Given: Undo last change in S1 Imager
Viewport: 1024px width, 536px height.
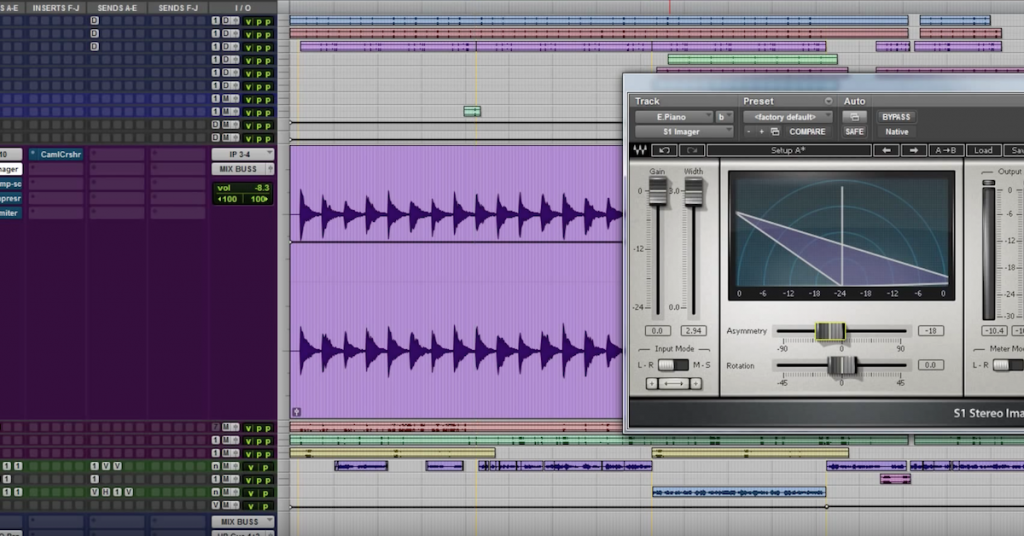Looking at the screenshot, I should 664,150.
